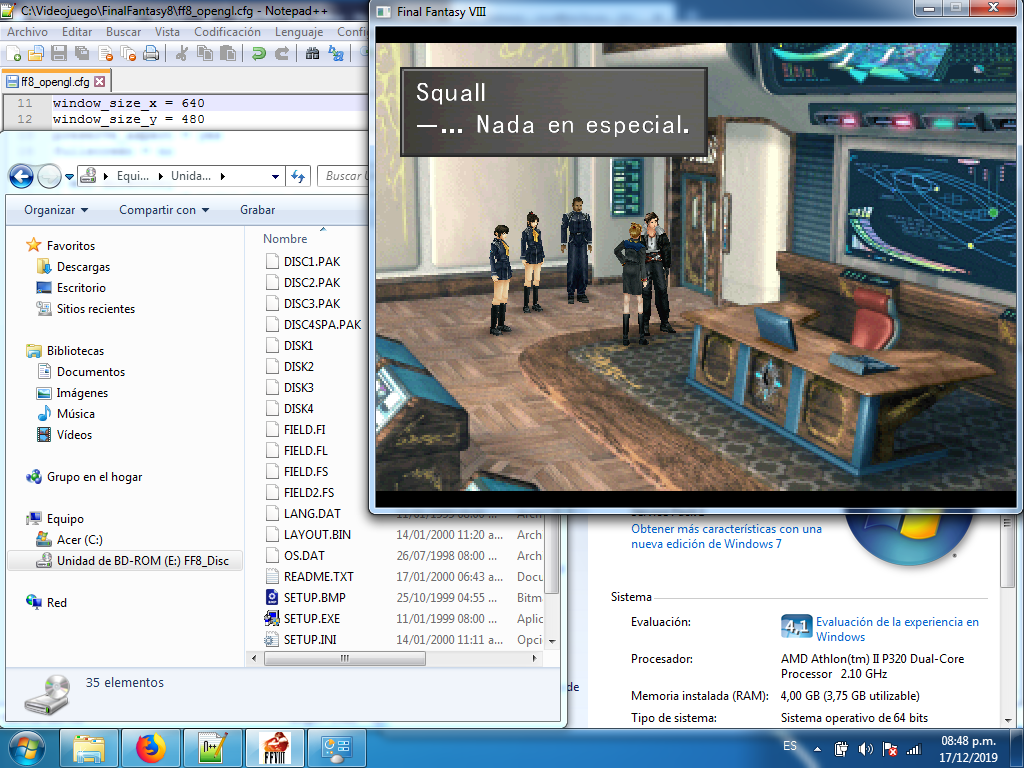The height and width of the screenshot is (768, 1024).
Task: Select Red in the navigation pane
Action: coord(56,602)
